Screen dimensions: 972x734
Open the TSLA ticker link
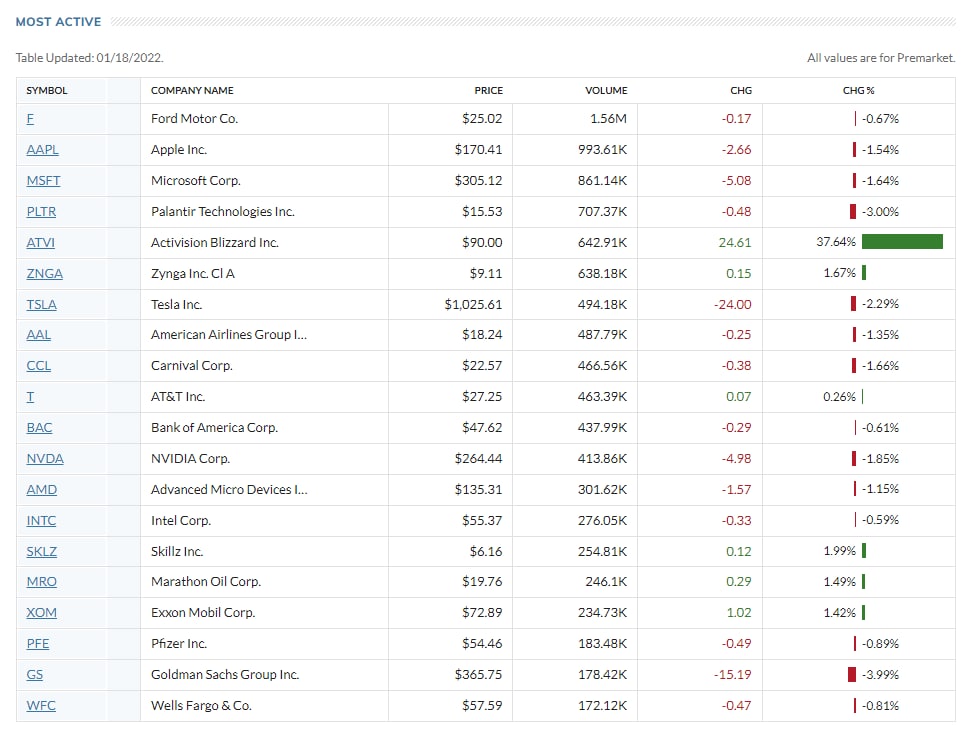tap(41, 305)
